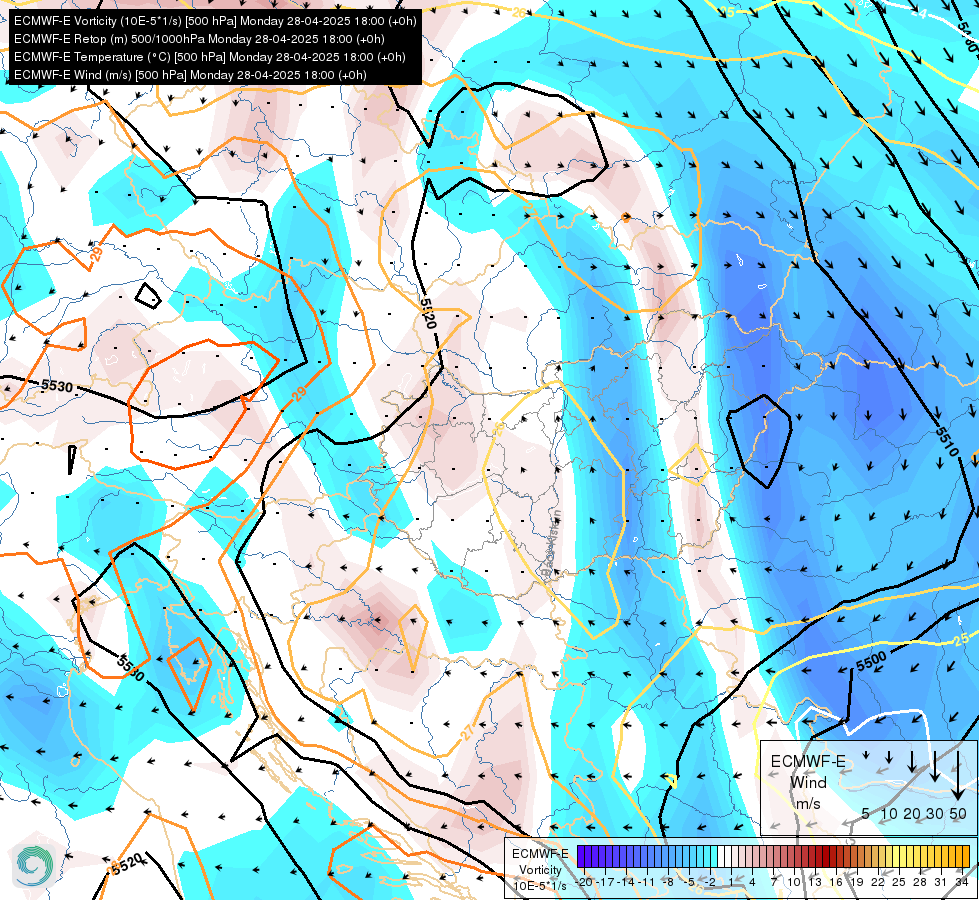Click the "-14" vorticity scale value
Screen dimensions: 979x900
coord(626,882)
